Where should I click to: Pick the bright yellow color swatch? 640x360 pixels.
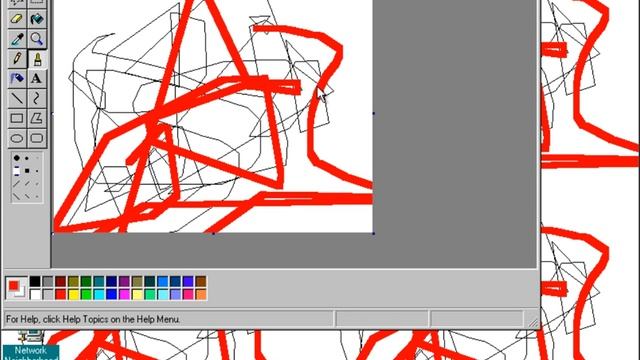73,294
